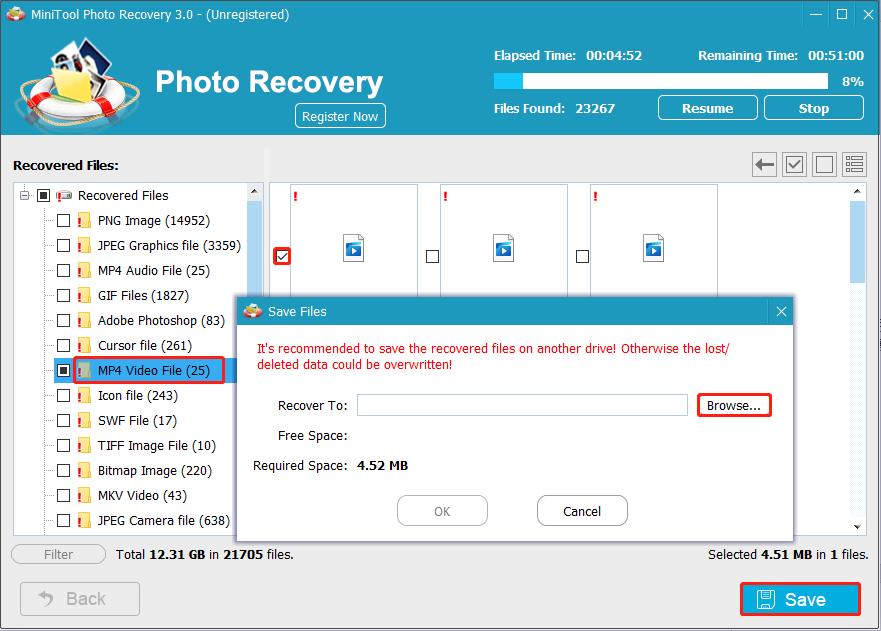This screenshot has height=631, width=881.
Task: Click the Recovered Files drive icon
Action: [65, 196]
